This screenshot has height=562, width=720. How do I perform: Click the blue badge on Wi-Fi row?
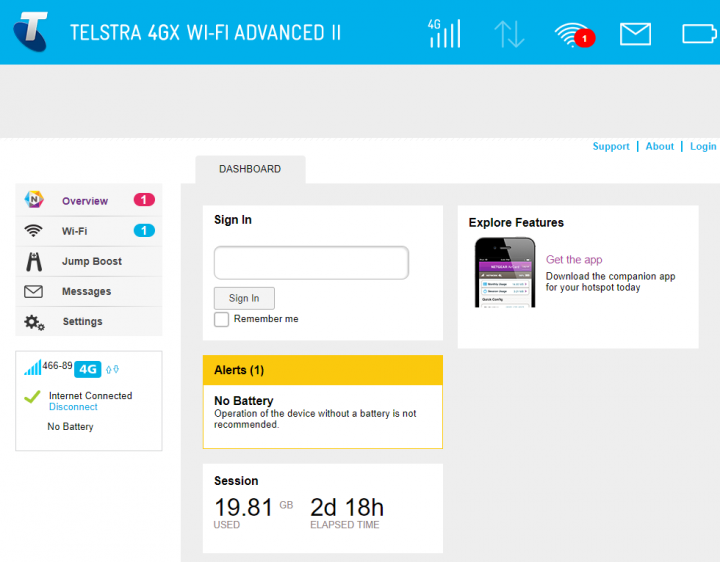144,230
